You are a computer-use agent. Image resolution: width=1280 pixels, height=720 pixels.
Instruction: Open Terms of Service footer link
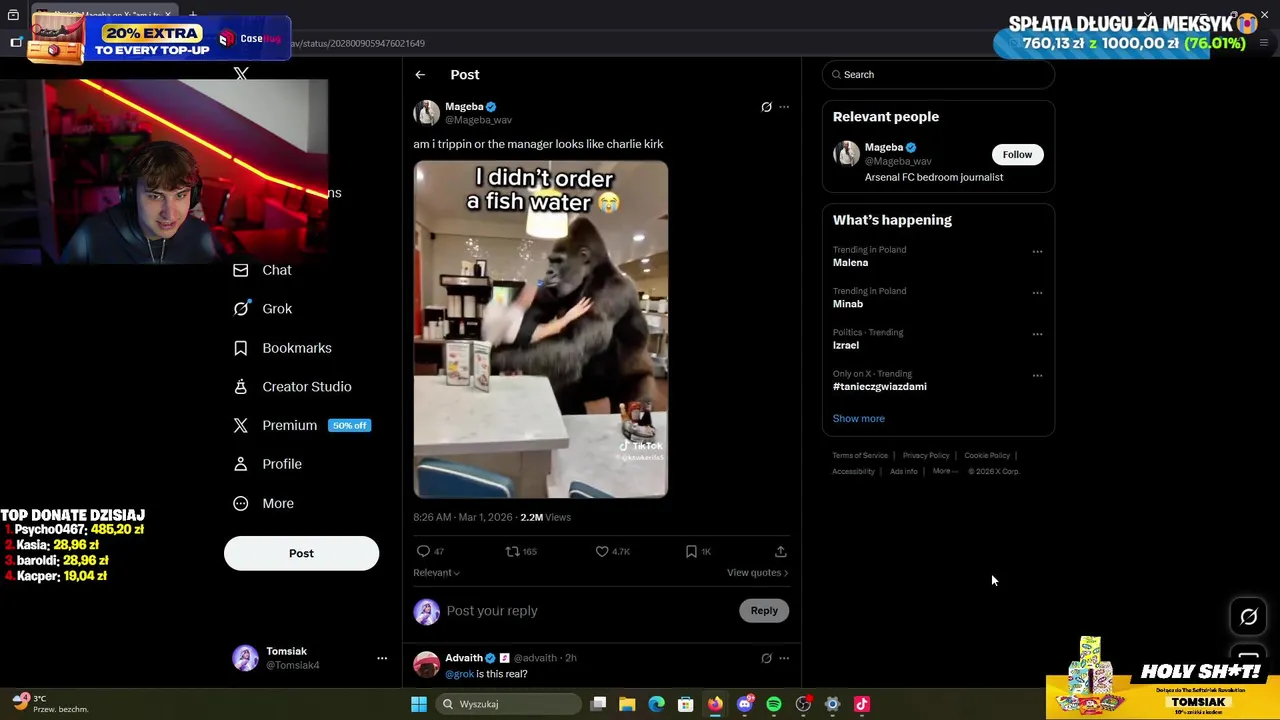point(860,456)
